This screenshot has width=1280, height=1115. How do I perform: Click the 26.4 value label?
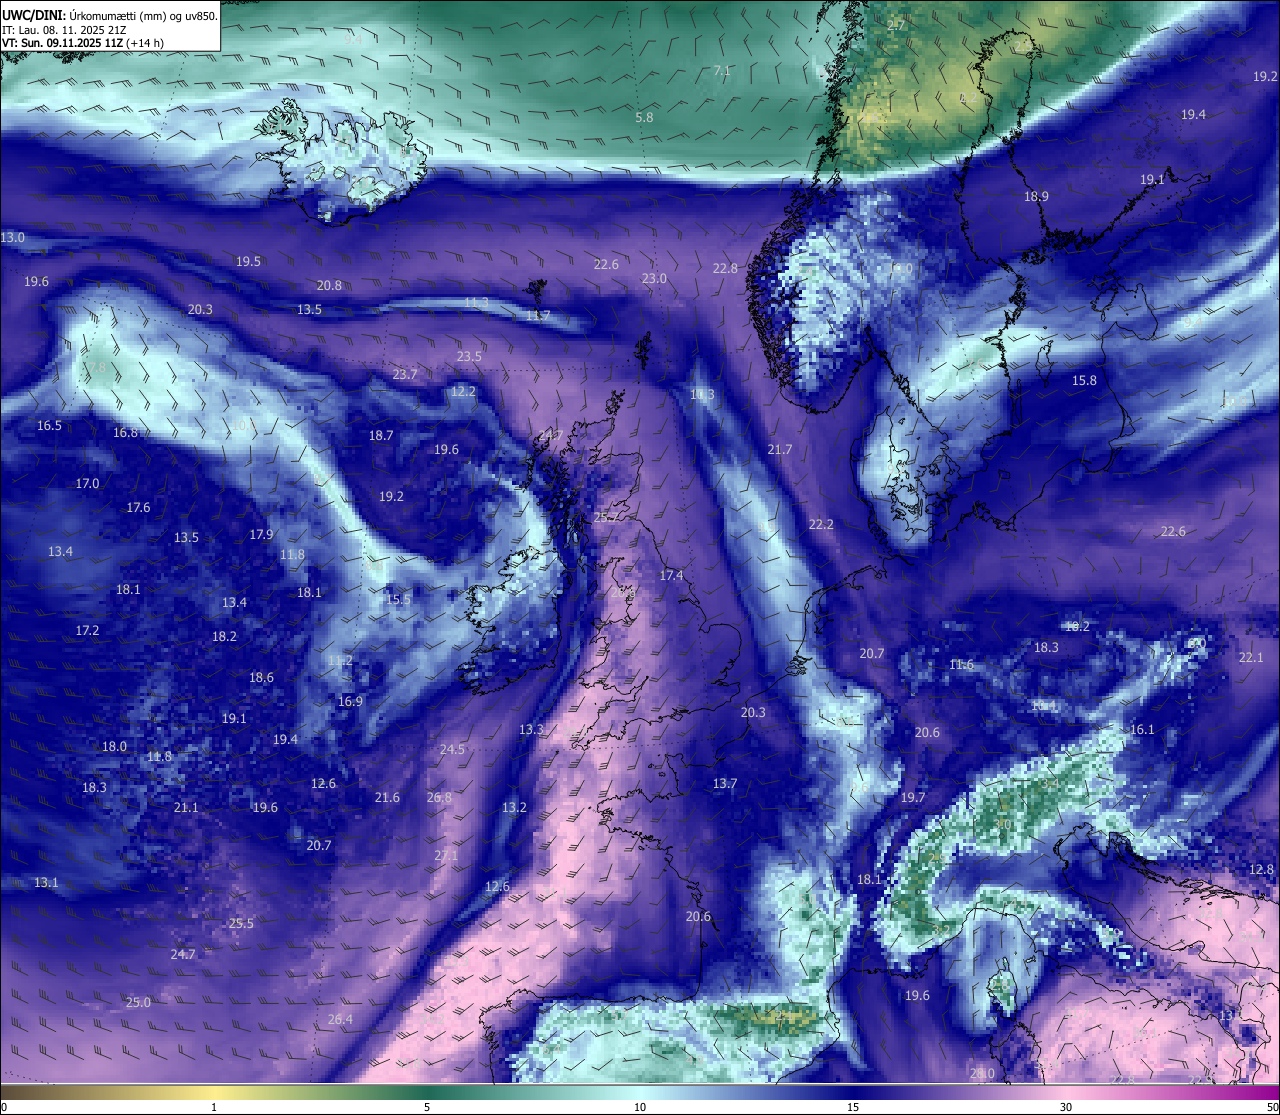340,1019
